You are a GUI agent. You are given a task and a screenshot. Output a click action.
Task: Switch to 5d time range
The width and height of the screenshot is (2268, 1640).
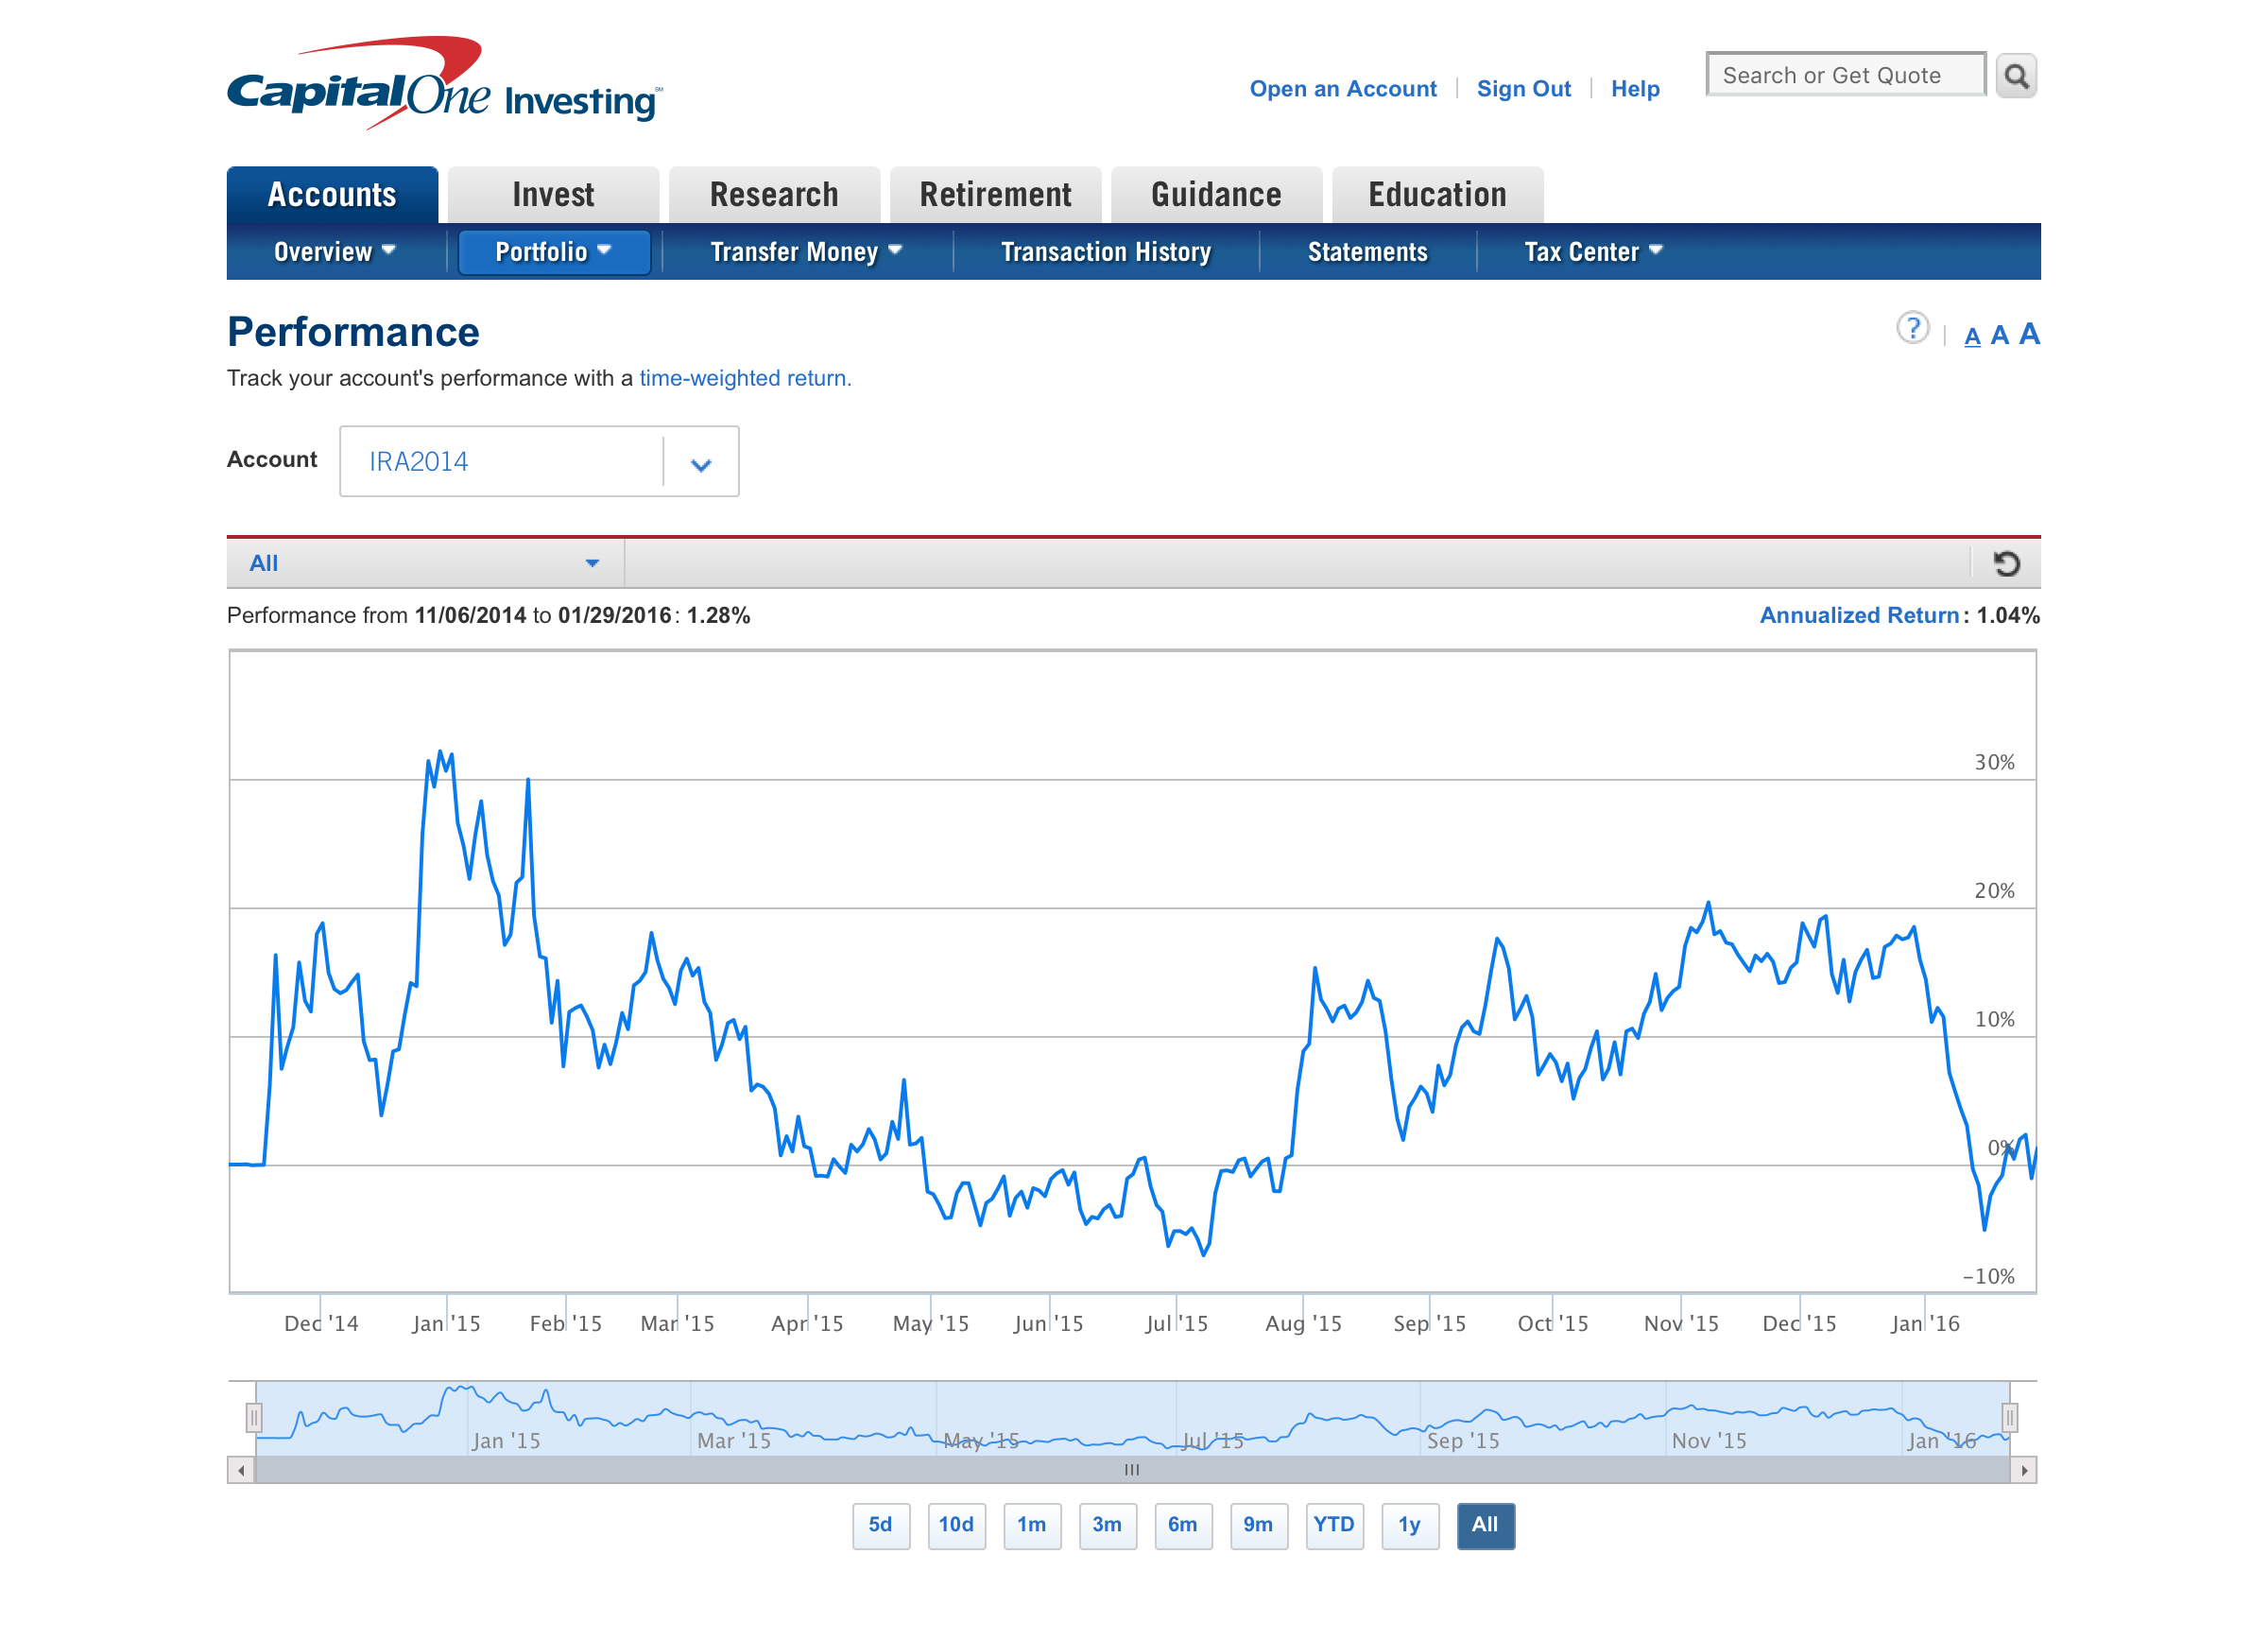[x=880, y=1525]
